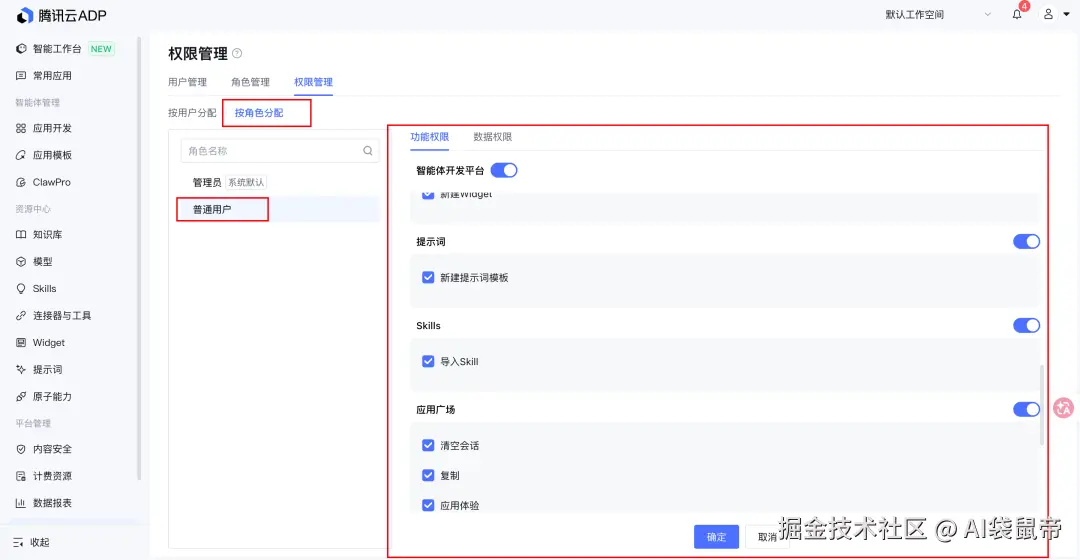The image size is (1080, 560).
Task: Open the 应用模板 icon
Action: tap(21, 155)
